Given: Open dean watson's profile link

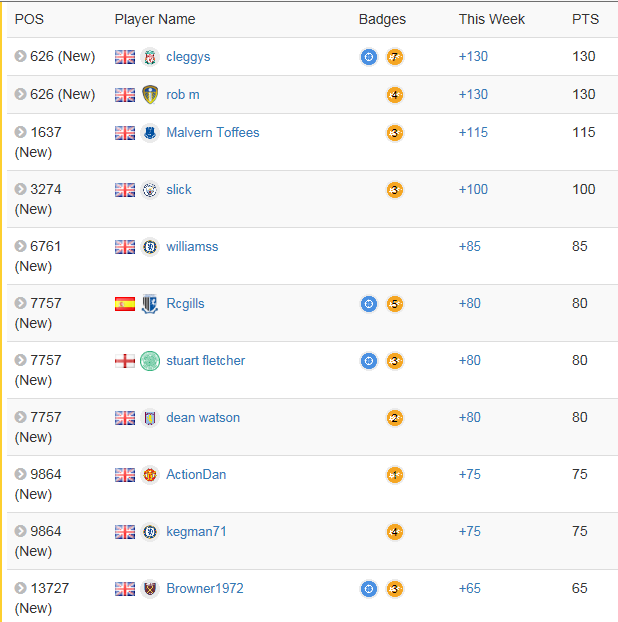Looking at the screenshot, I should click(203, 418).
